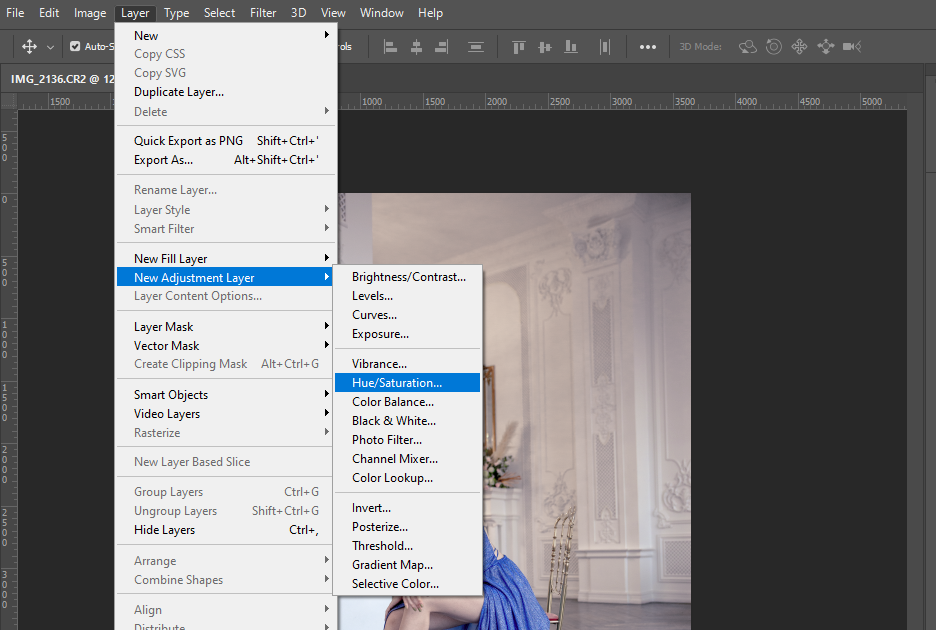This screenshot has height=630, width=936.
Task: Open the Image menu
Action: pyautogui.click(x=90, y=13)
